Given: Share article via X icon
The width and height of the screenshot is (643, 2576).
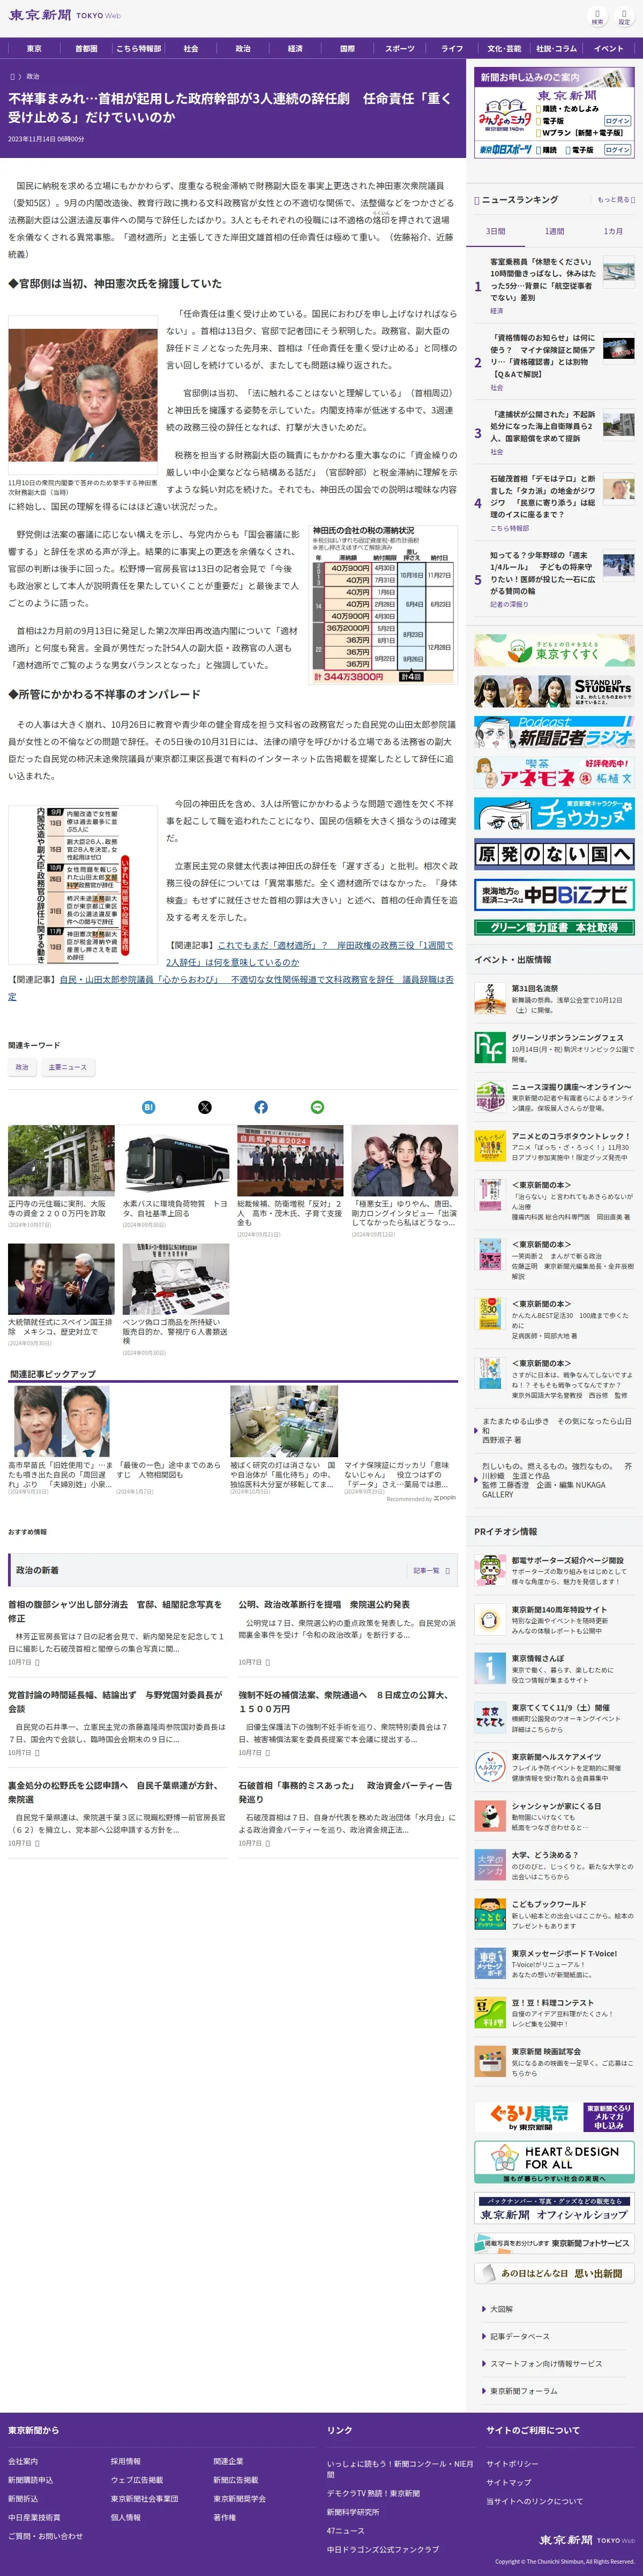Looking at the screenshot, I should 205,1106.
